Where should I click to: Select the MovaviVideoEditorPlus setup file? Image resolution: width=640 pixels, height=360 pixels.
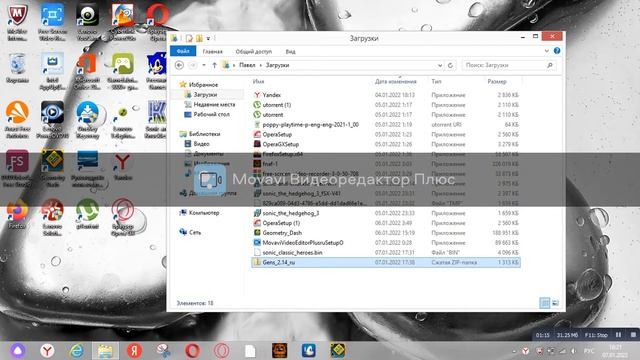pos(386,242)
